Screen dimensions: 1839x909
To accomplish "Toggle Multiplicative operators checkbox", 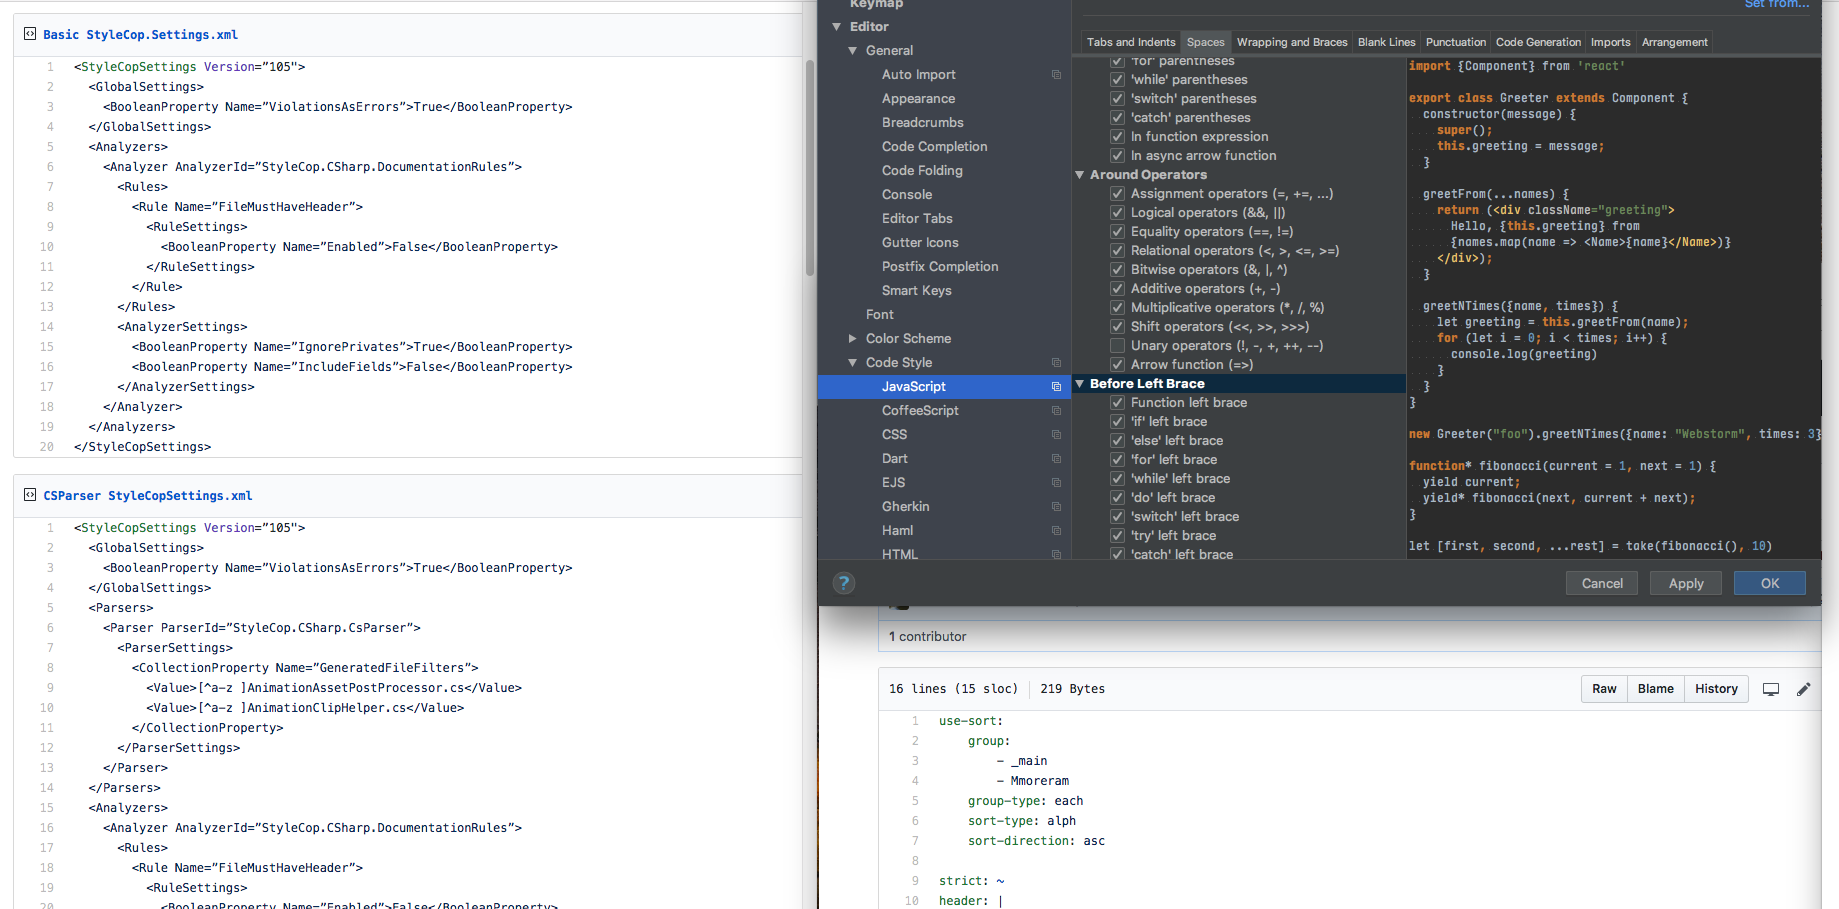I will [x=1118, y=308].
